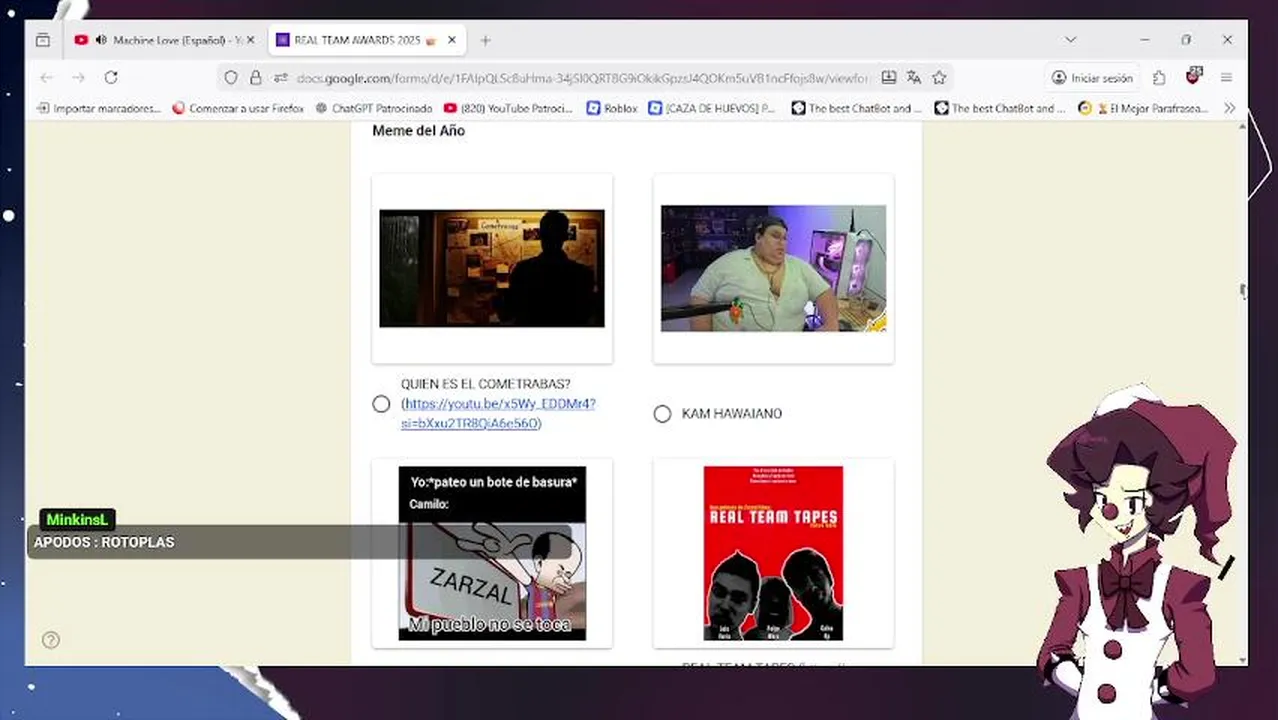The width and height of the screenshot is (1278, 720).
Task: Select QUIEN ES EL COMETRABAS radio option
Action: [x=381, y=404]
